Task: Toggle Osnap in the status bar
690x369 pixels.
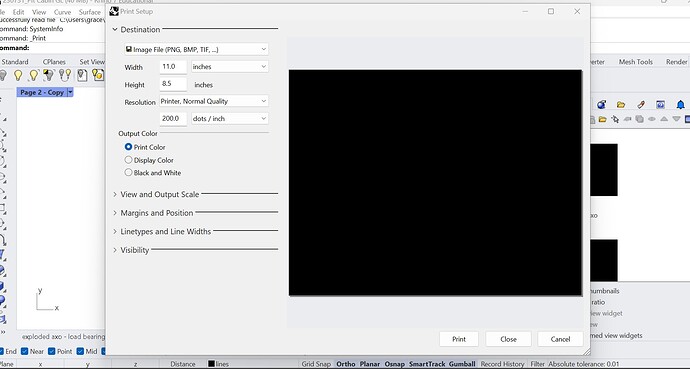Action: [394, 364]
